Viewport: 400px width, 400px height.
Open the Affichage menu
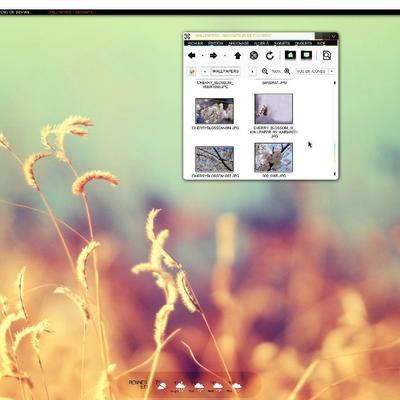pyautogui.click(x=238, y=43)
